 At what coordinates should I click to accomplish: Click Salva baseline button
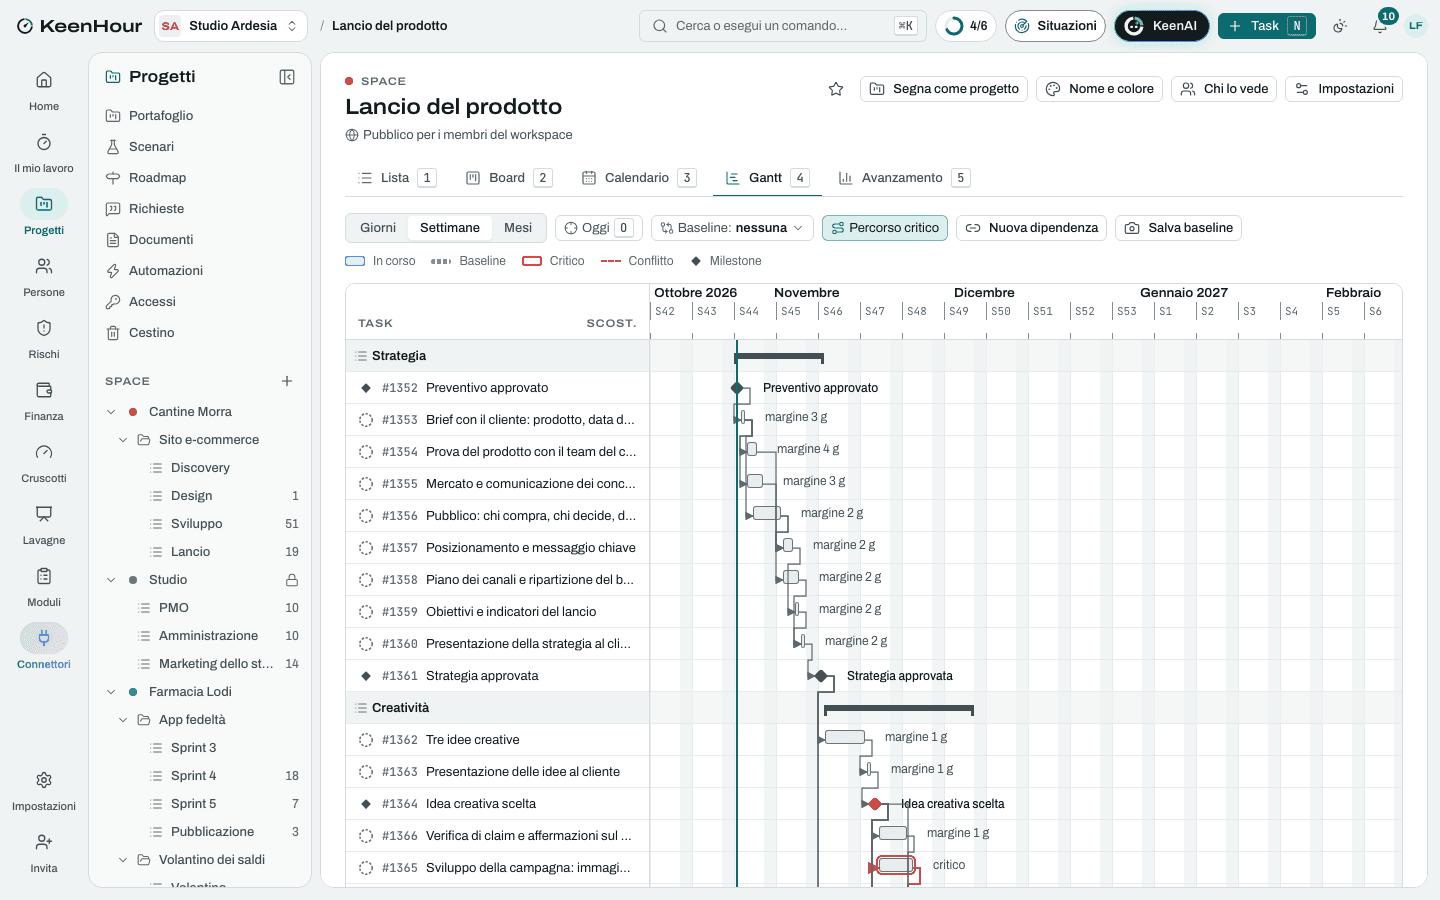1178,228
